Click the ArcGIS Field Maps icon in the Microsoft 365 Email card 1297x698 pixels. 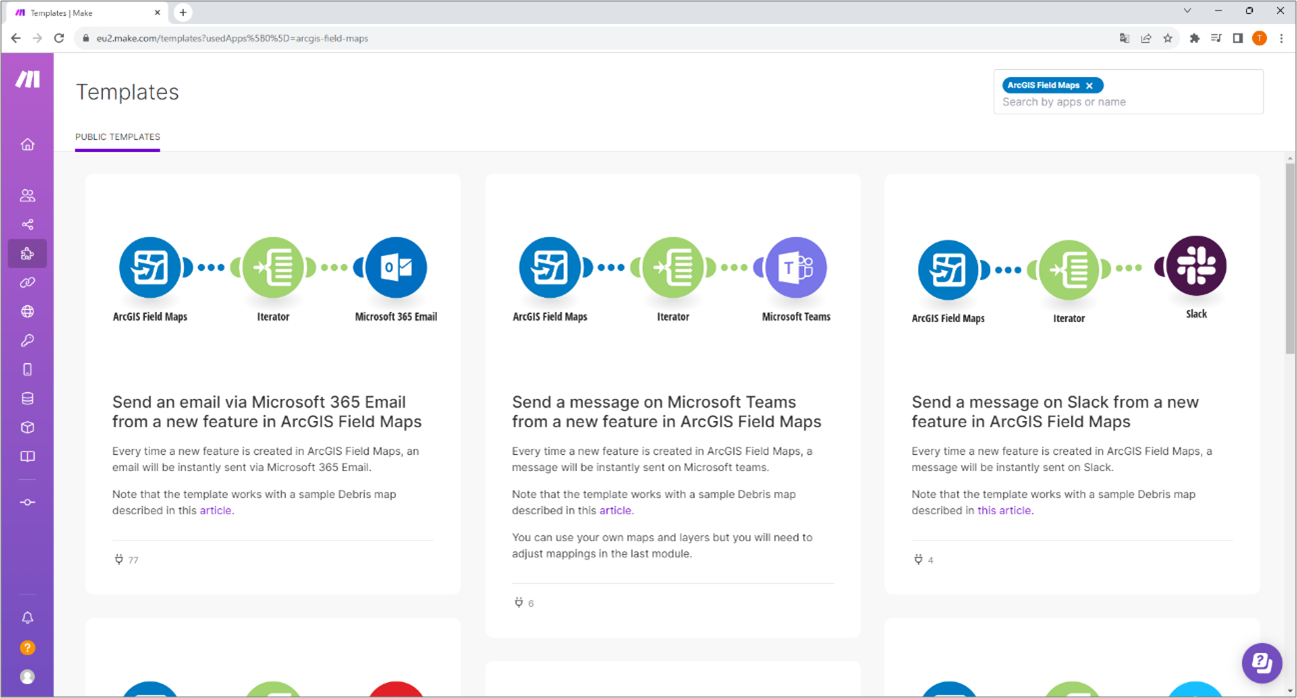(x=150, y=267)
